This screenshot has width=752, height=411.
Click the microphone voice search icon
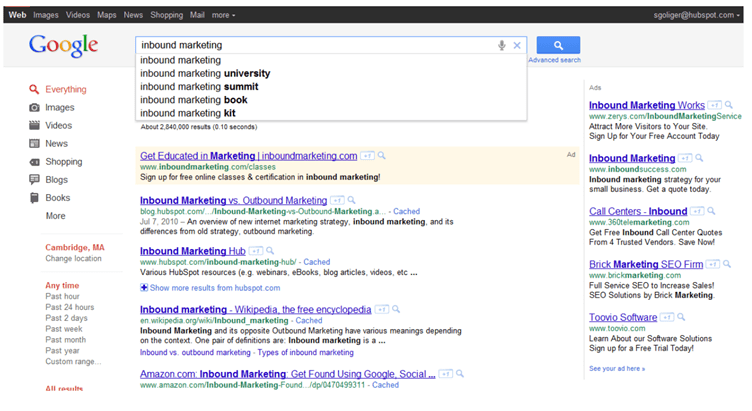pyautogui.click(x=502, y=46)
